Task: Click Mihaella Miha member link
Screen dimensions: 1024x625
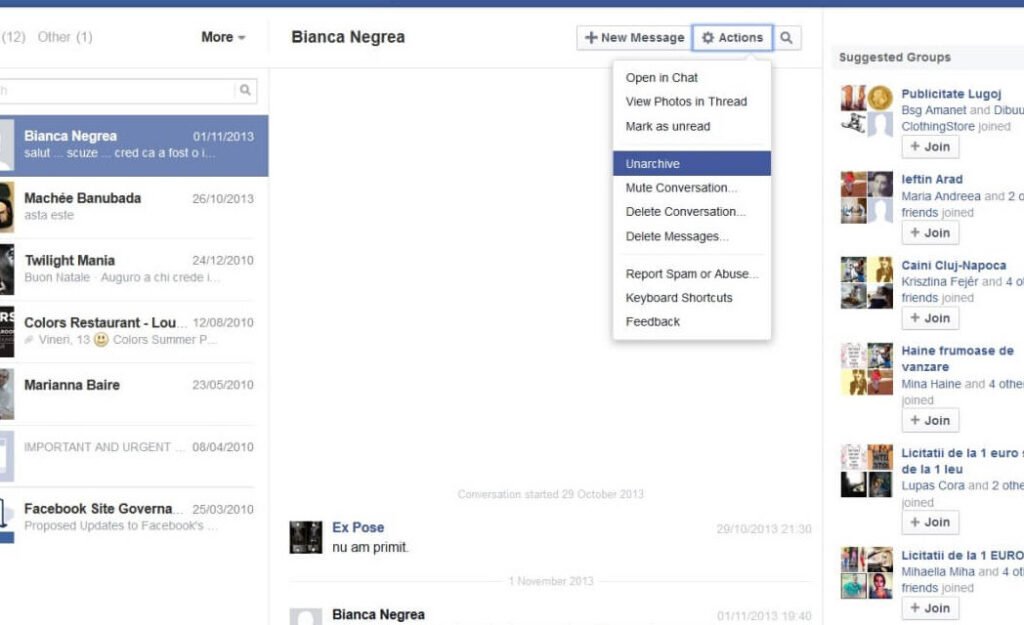Action: pos(938,571)
